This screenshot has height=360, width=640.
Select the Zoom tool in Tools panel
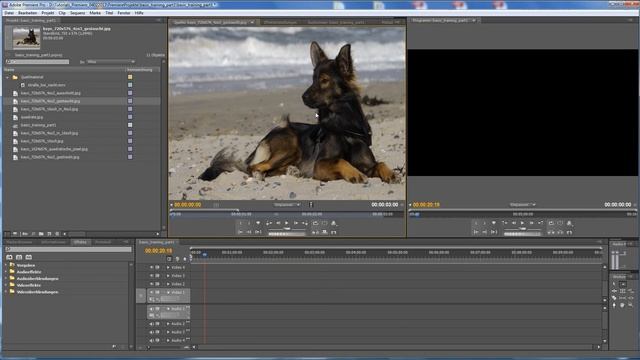tap(630, 305)
